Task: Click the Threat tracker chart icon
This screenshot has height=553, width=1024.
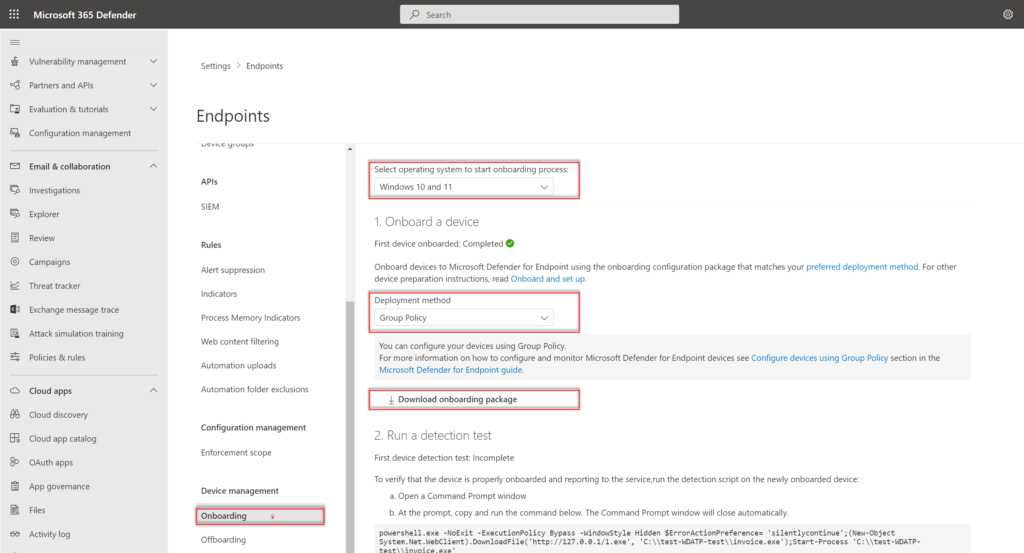Action: [x=15, y=285]
